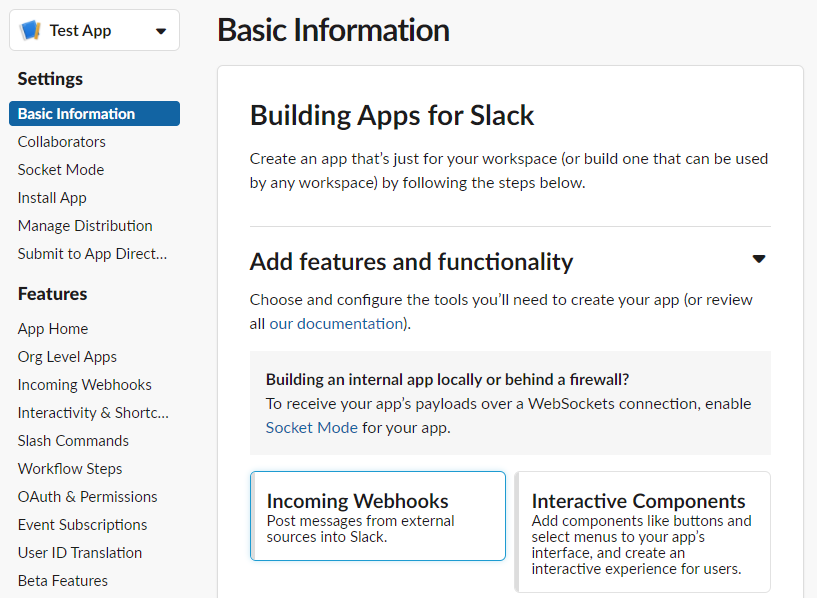Open the Interactive Components feature card
This screenshot has width=817, height=598.
pyautogui.click(x=642, y=532)
